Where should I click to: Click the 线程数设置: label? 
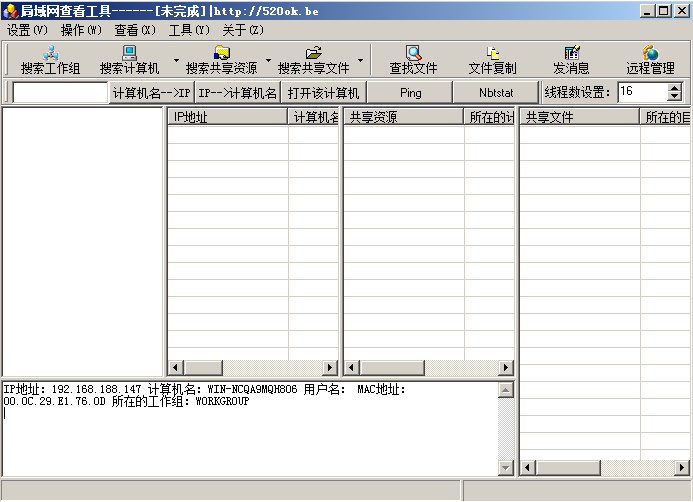(577, 92)
